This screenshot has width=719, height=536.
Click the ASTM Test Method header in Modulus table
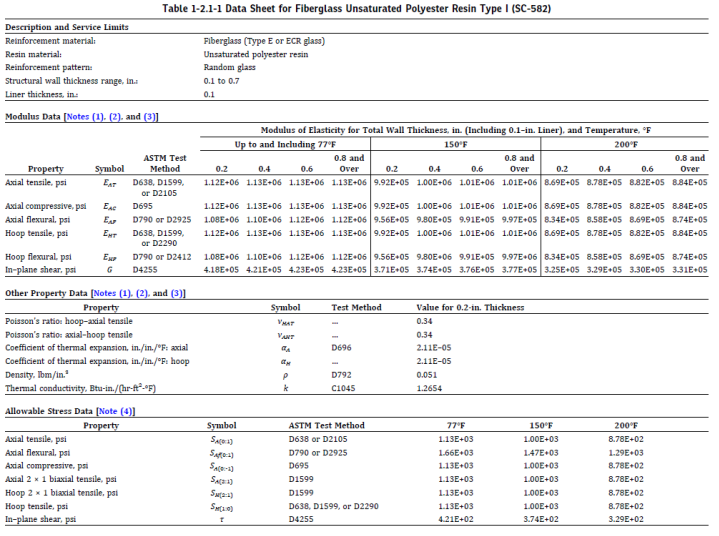164,163
